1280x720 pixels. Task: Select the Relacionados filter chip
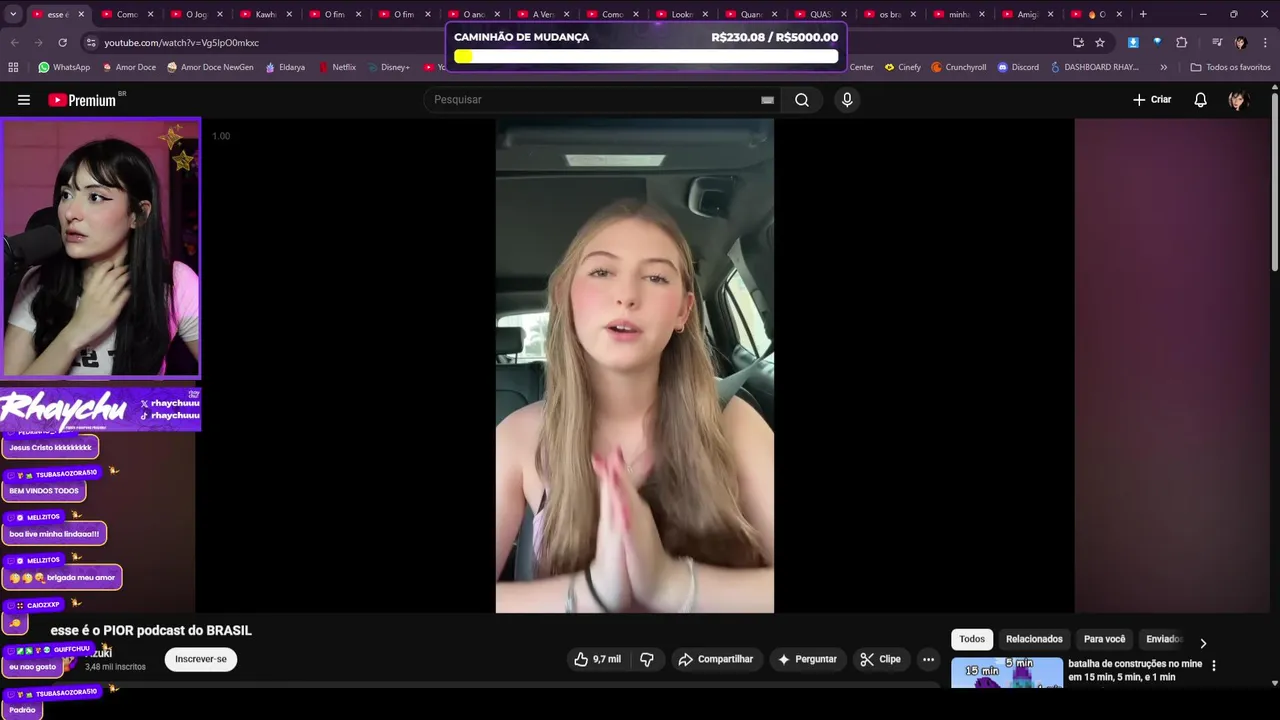[1034, 639]
